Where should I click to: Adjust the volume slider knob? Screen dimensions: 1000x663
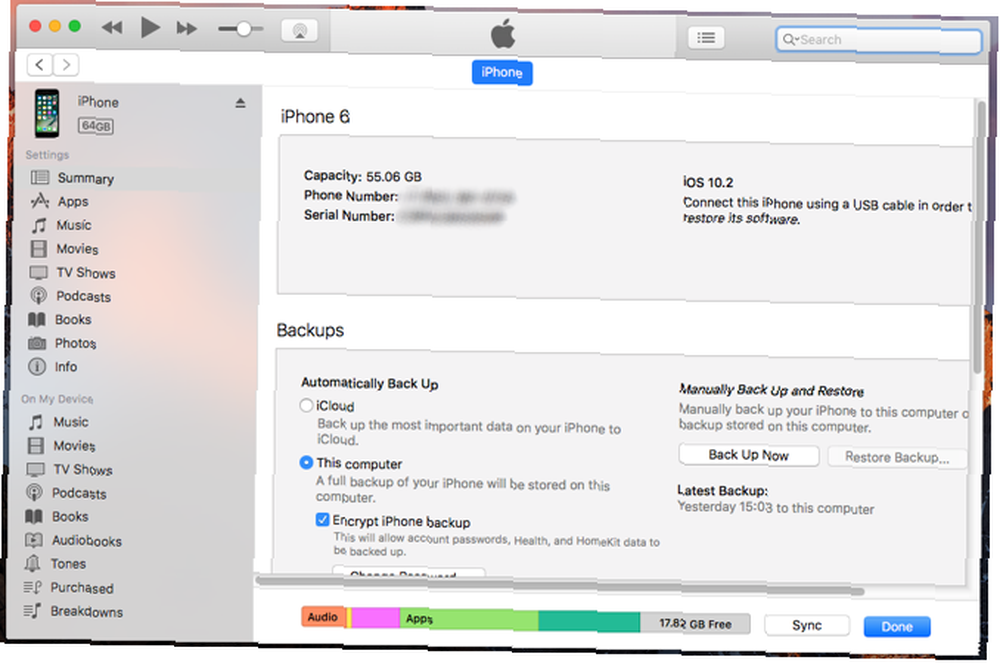[x=243, y=29]
